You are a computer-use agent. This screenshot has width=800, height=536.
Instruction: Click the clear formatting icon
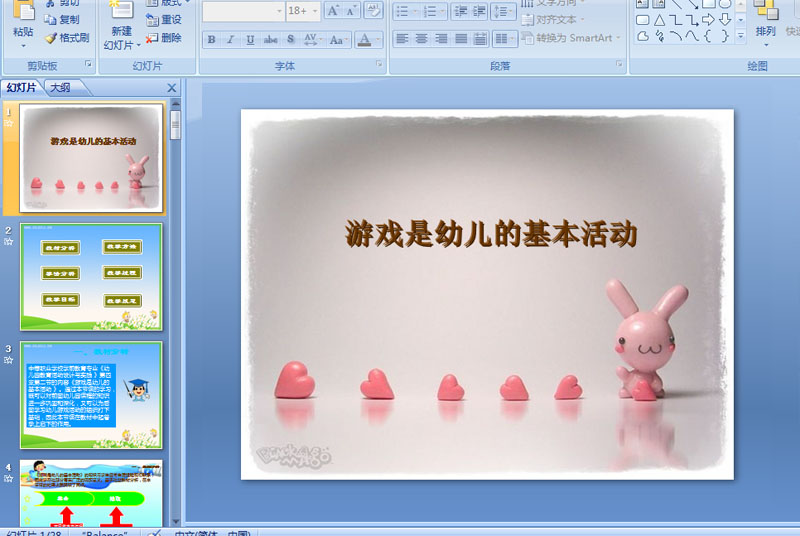[x=373, y=11]
